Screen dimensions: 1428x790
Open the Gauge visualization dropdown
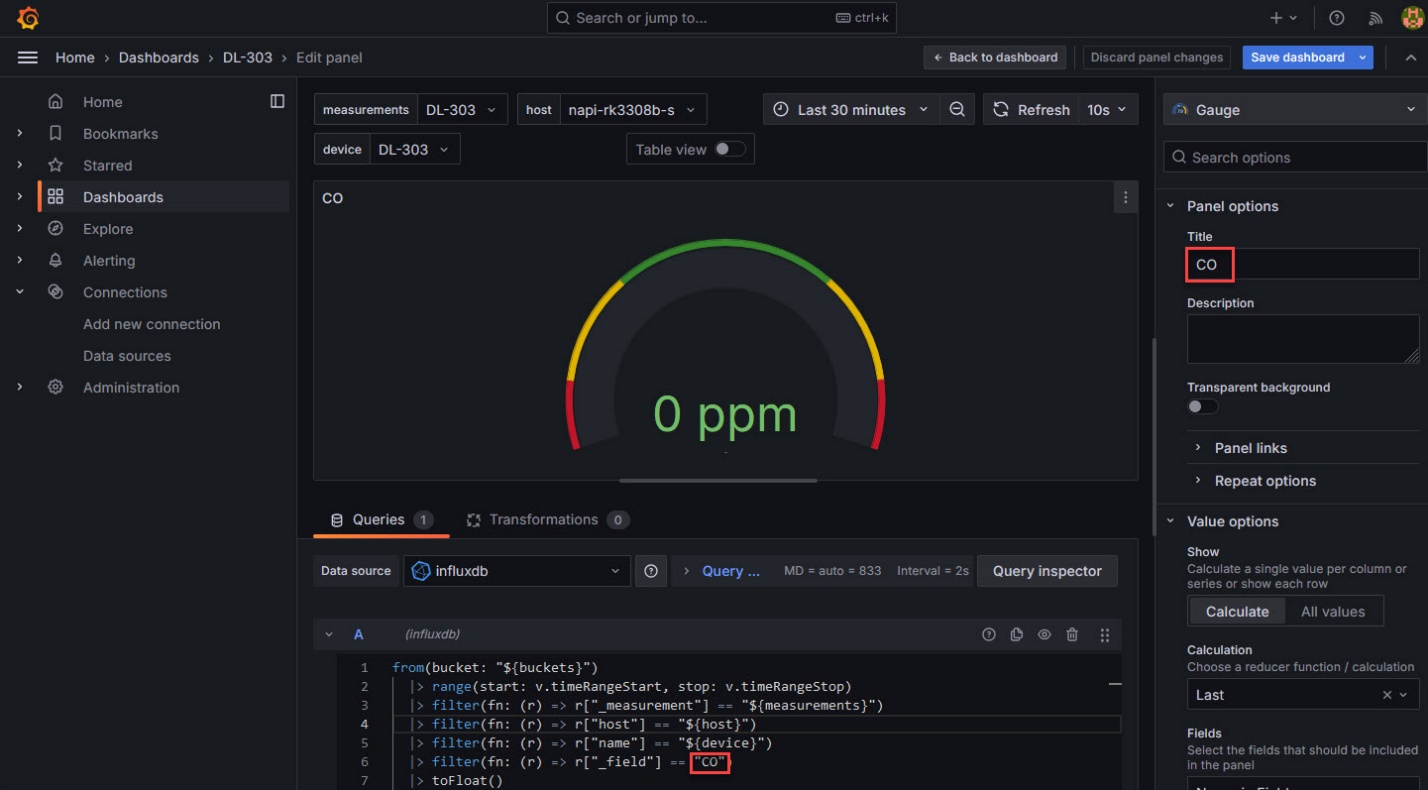coord(1294,109)
